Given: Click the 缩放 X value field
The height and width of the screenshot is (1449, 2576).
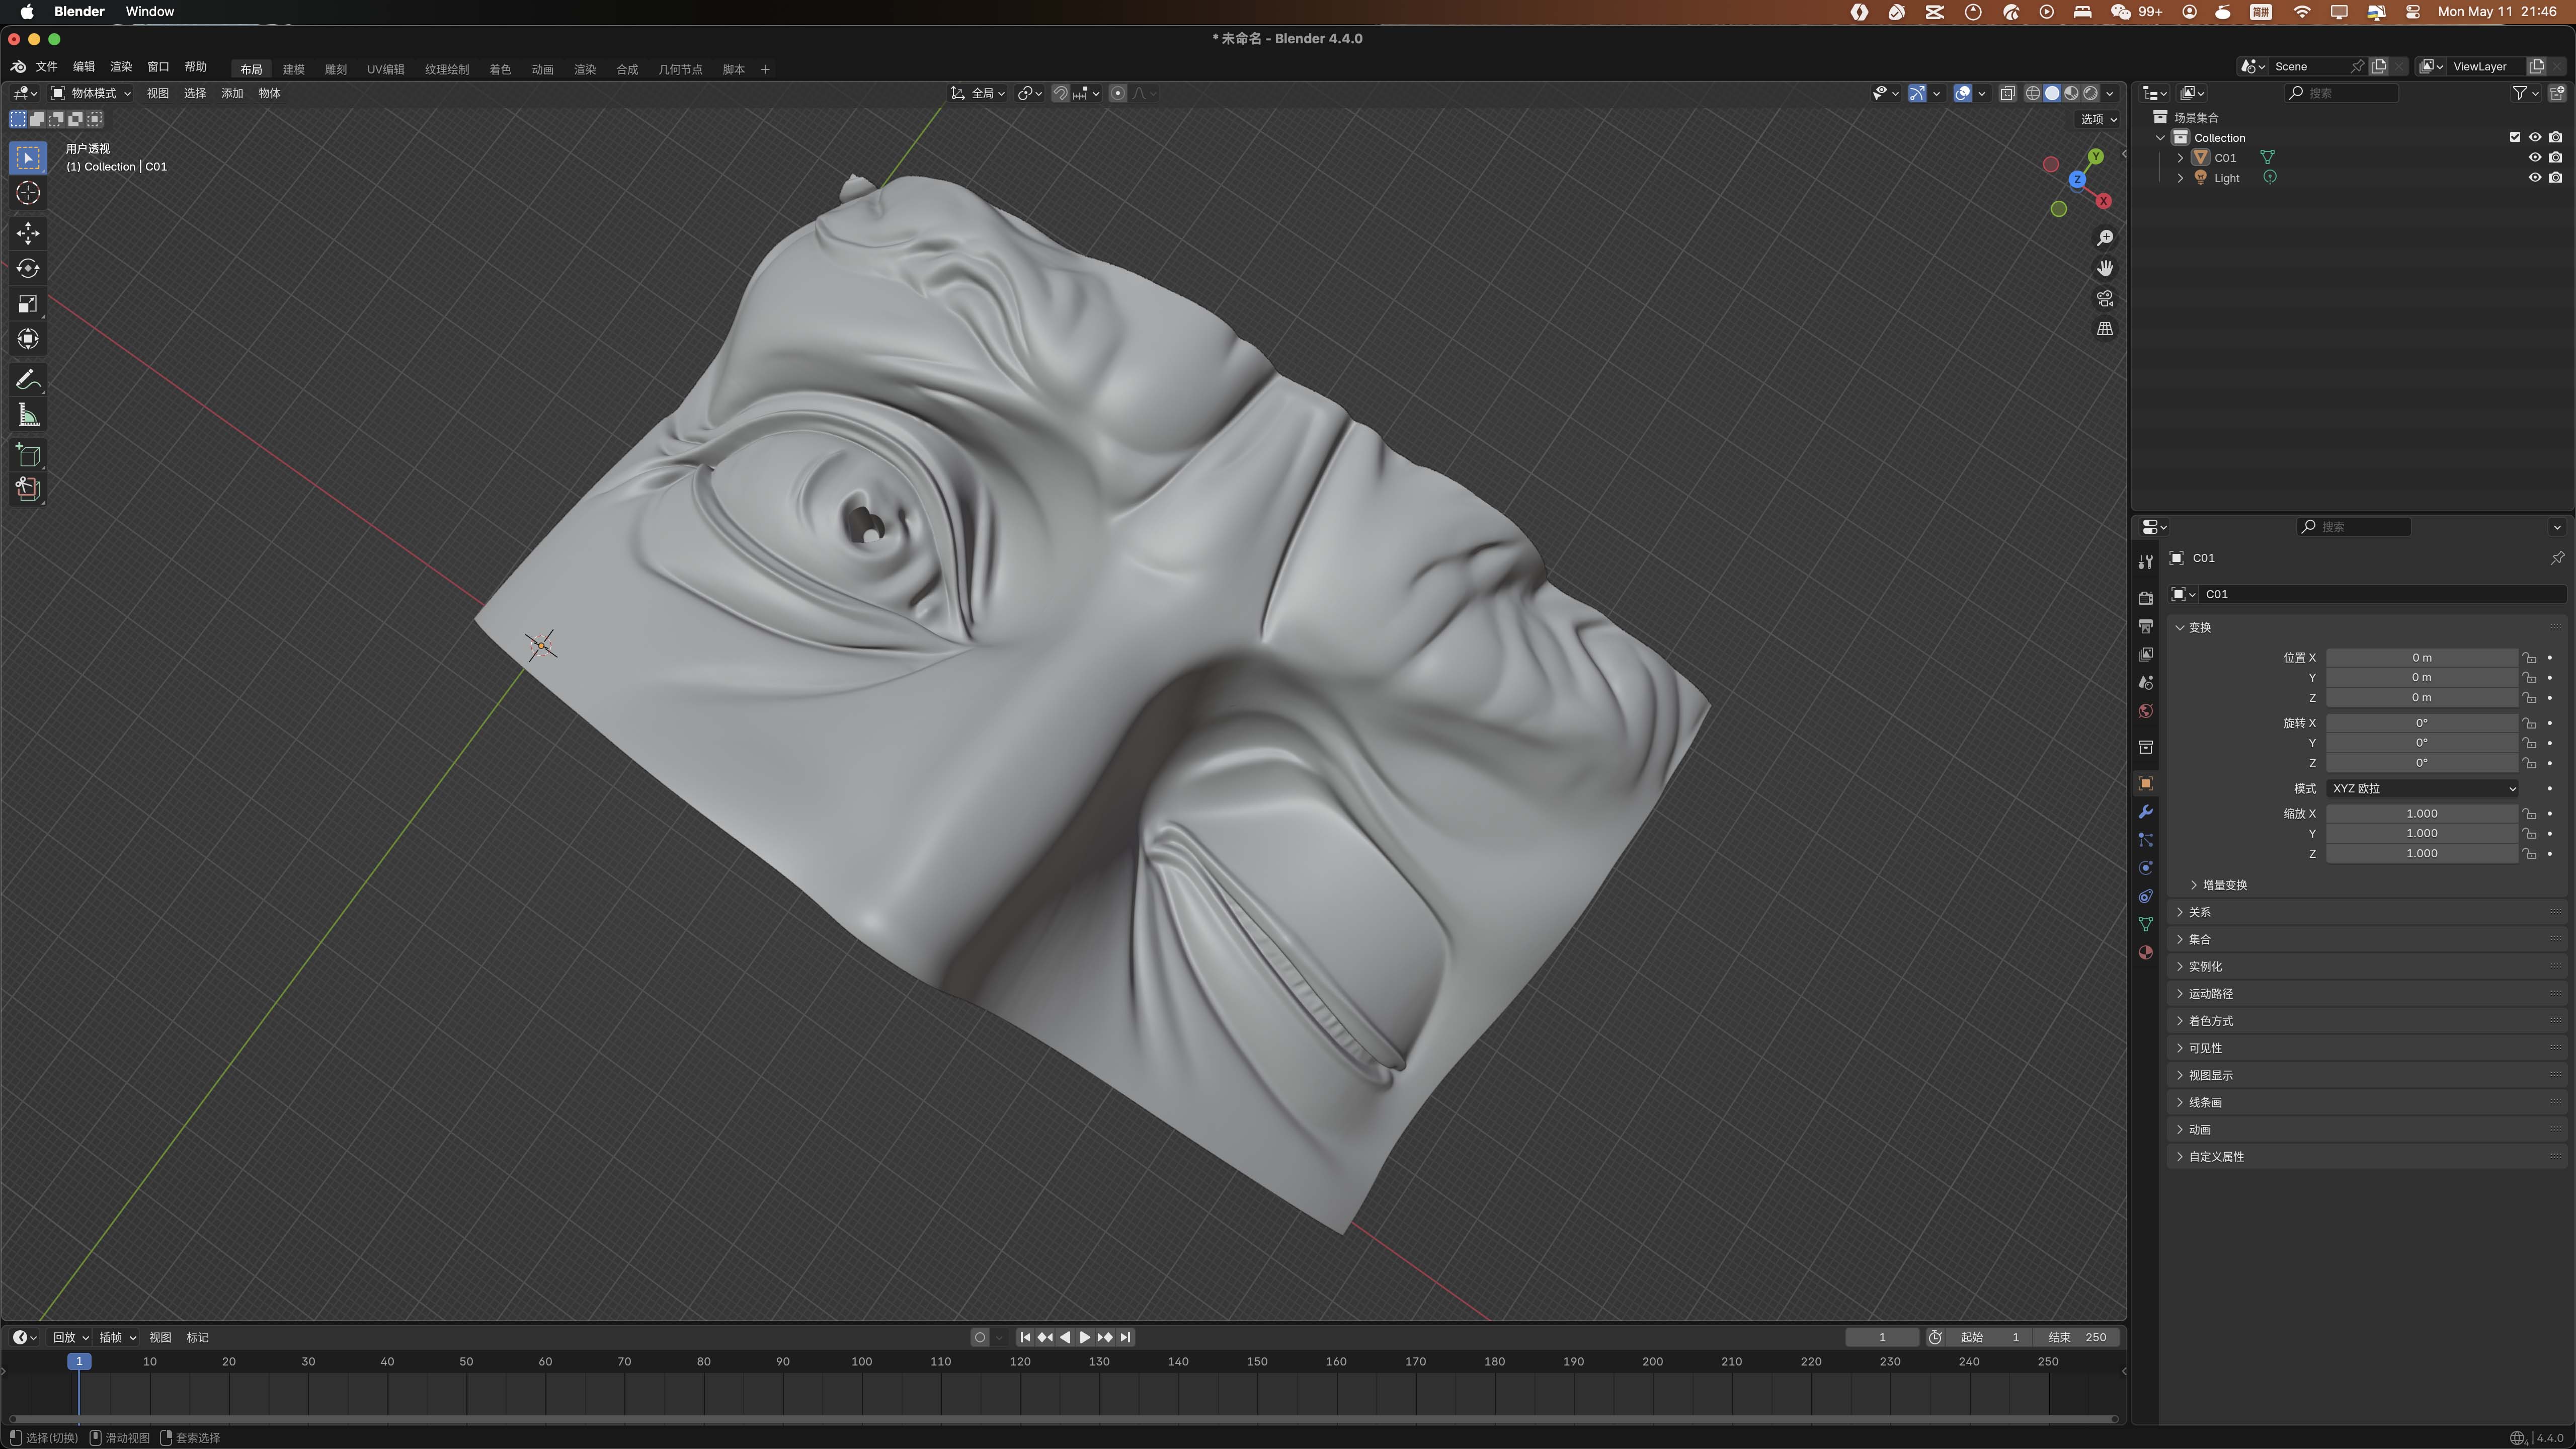Looking at the screenshot, I should 2422,814.
